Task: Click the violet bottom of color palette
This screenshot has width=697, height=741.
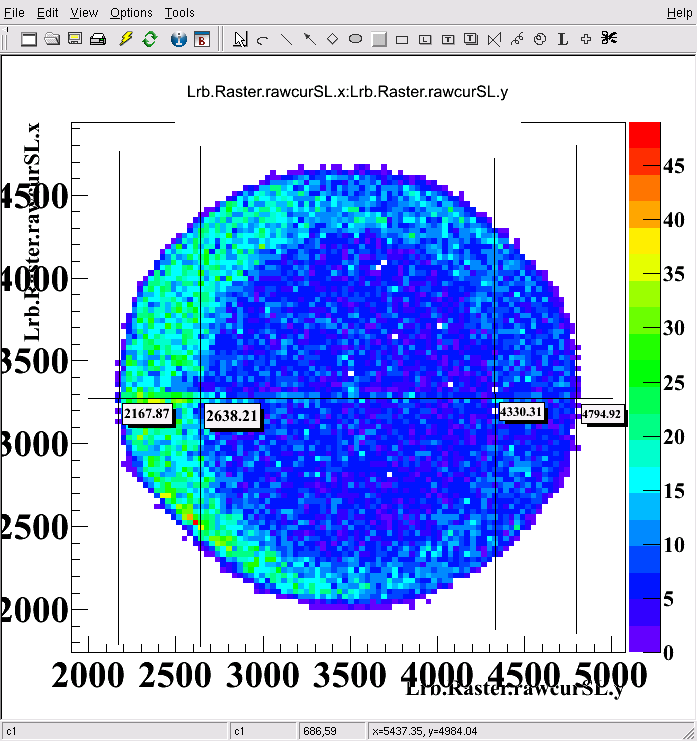Action: click(645, 639)
